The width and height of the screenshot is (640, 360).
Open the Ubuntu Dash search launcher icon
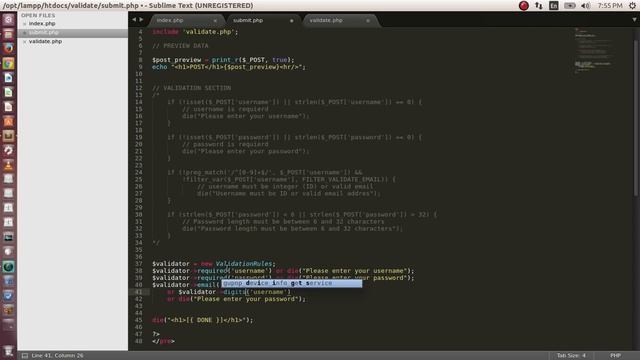(8, 19)
